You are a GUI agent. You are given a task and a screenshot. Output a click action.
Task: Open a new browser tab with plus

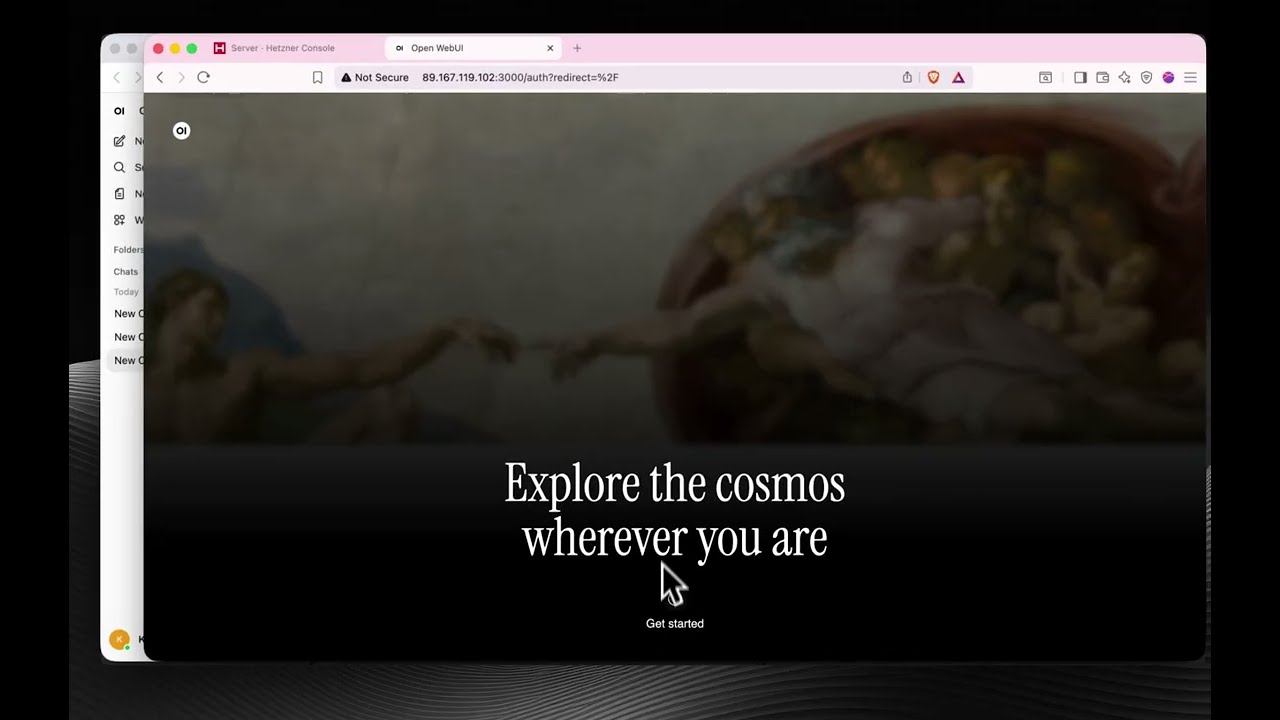[x=577, y=48]
